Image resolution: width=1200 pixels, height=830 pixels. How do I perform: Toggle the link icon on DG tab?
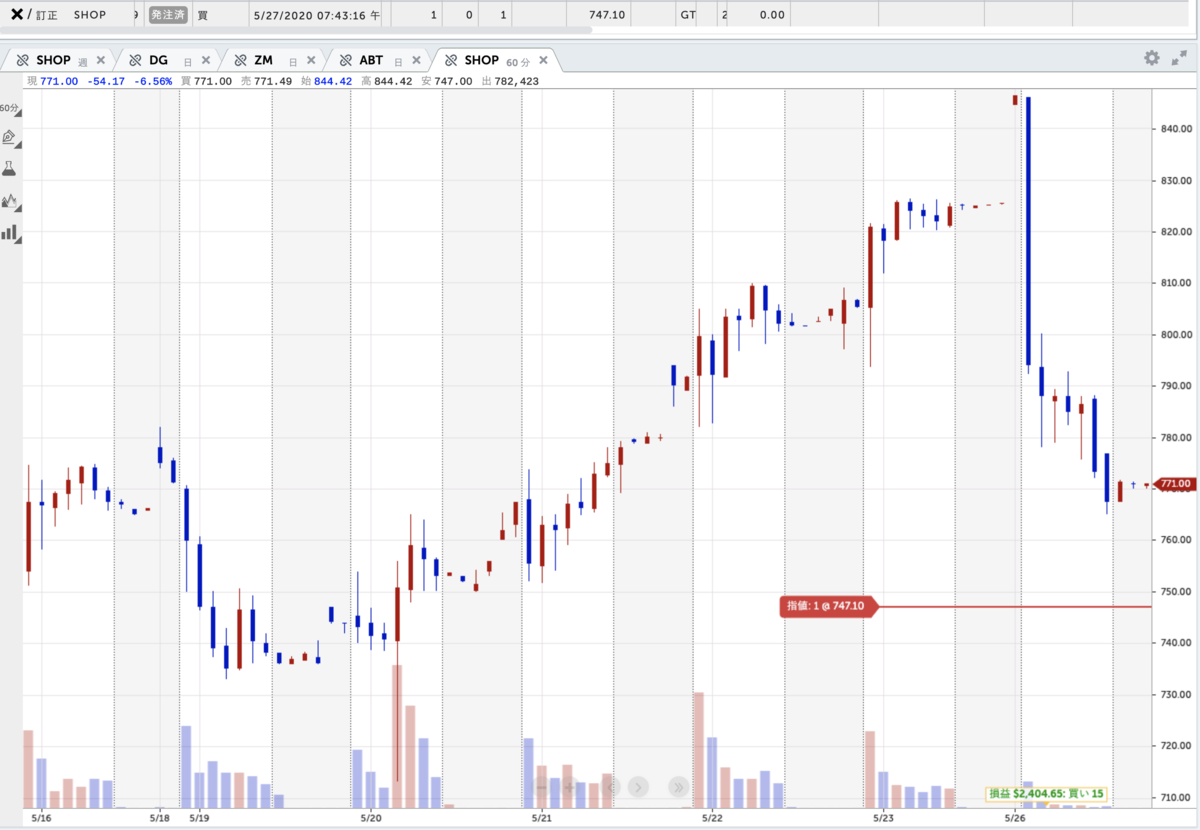[135, 60]
